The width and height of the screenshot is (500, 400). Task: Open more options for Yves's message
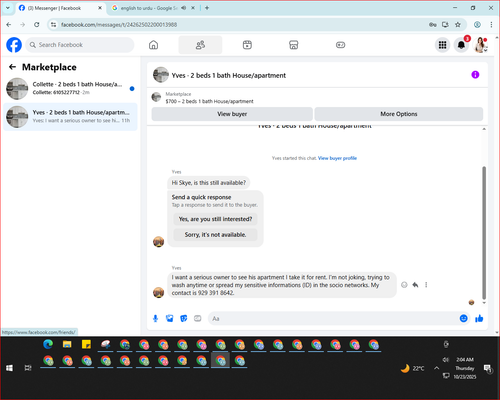[x=426, y=285]
